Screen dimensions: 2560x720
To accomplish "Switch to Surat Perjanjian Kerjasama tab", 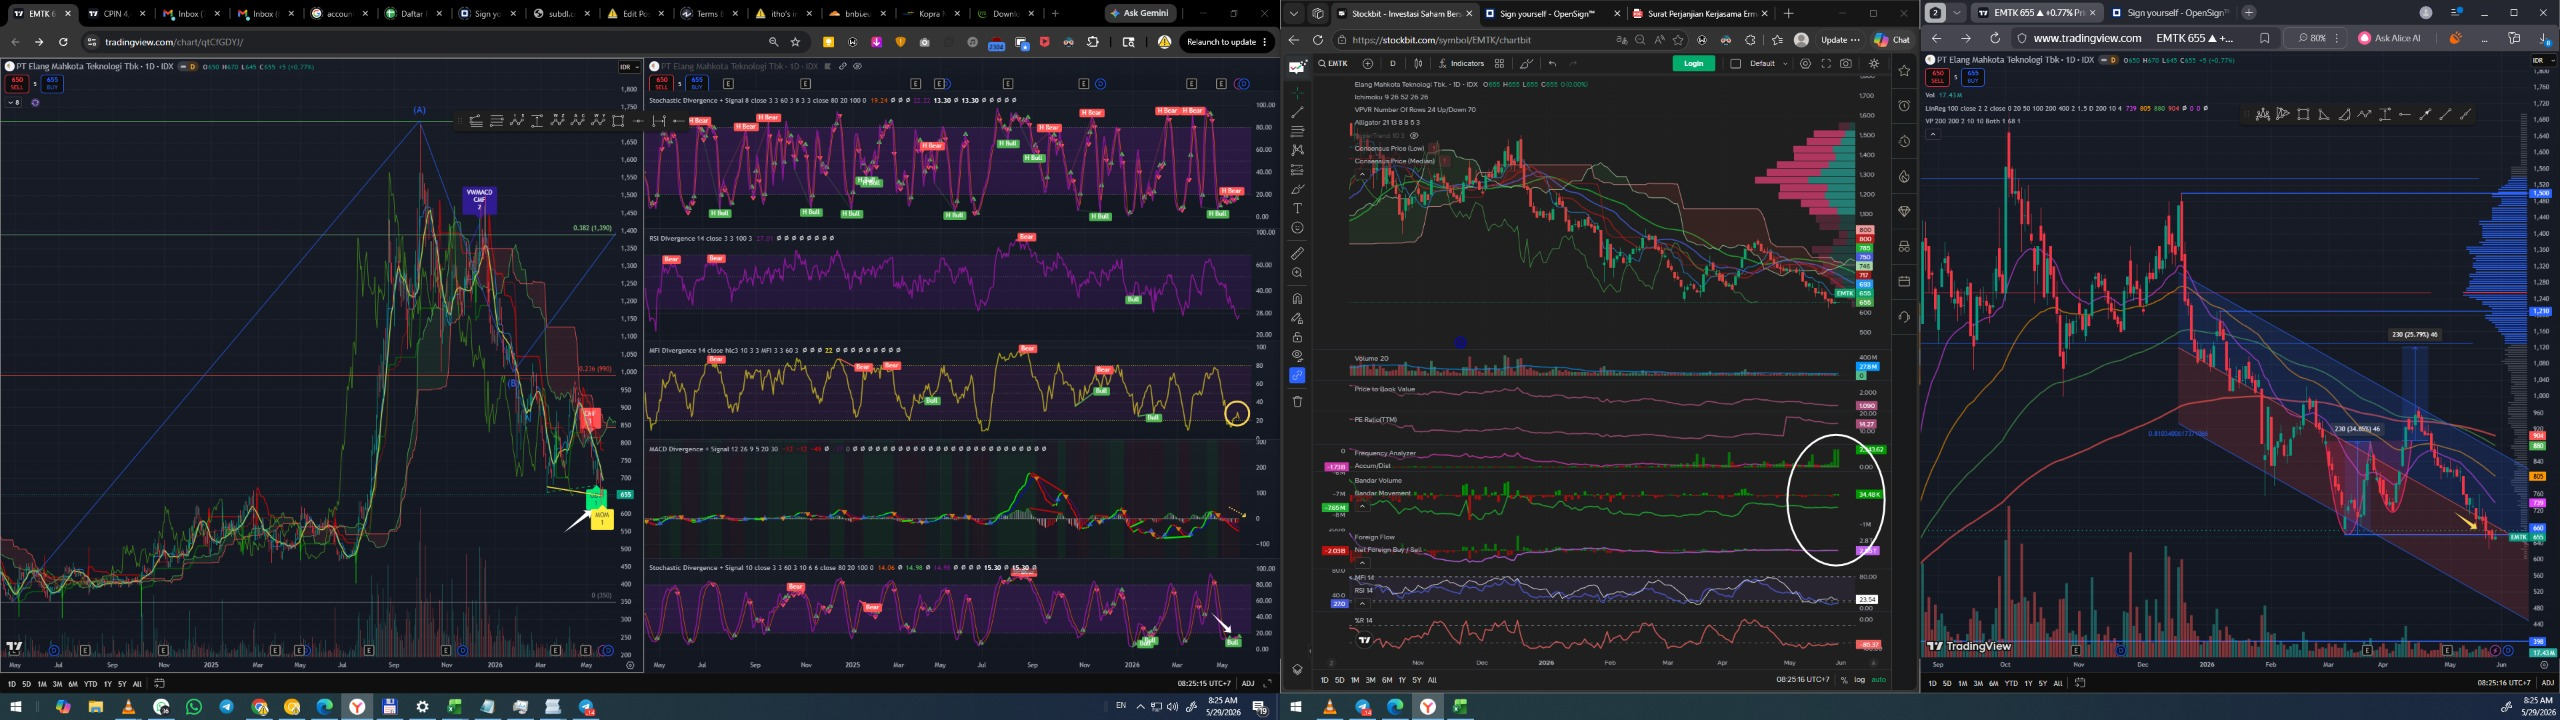I will tap(1700, 14).
